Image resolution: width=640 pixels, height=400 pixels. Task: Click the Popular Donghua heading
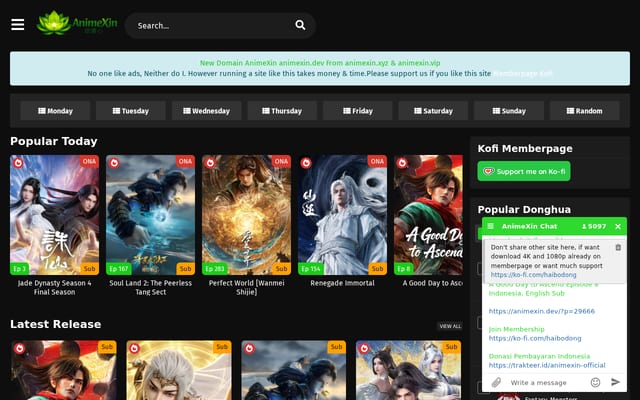[524, 209]
